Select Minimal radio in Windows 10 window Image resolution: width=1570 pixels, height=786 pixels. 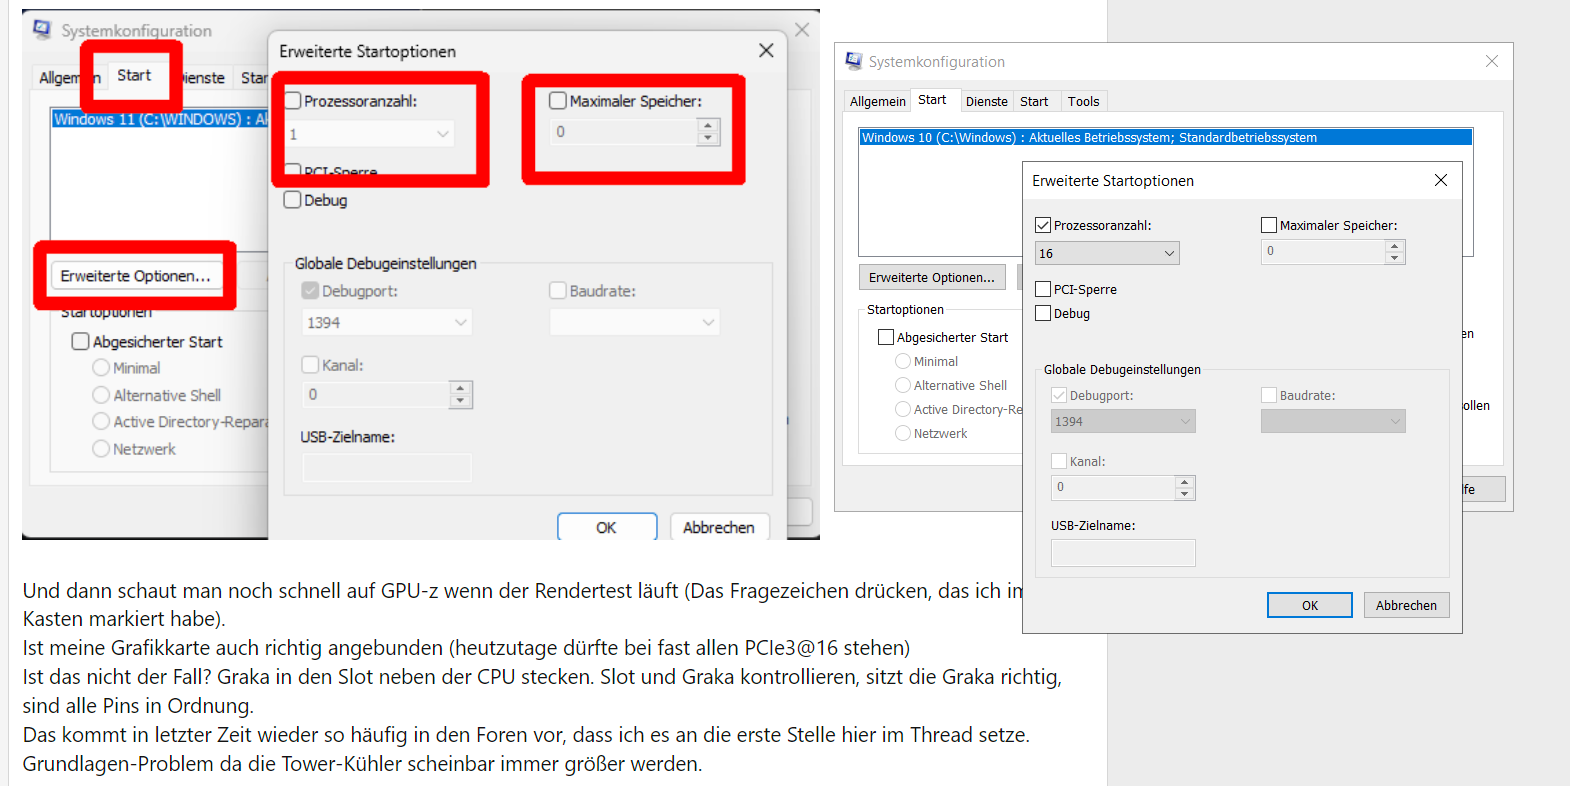(903, 361)
